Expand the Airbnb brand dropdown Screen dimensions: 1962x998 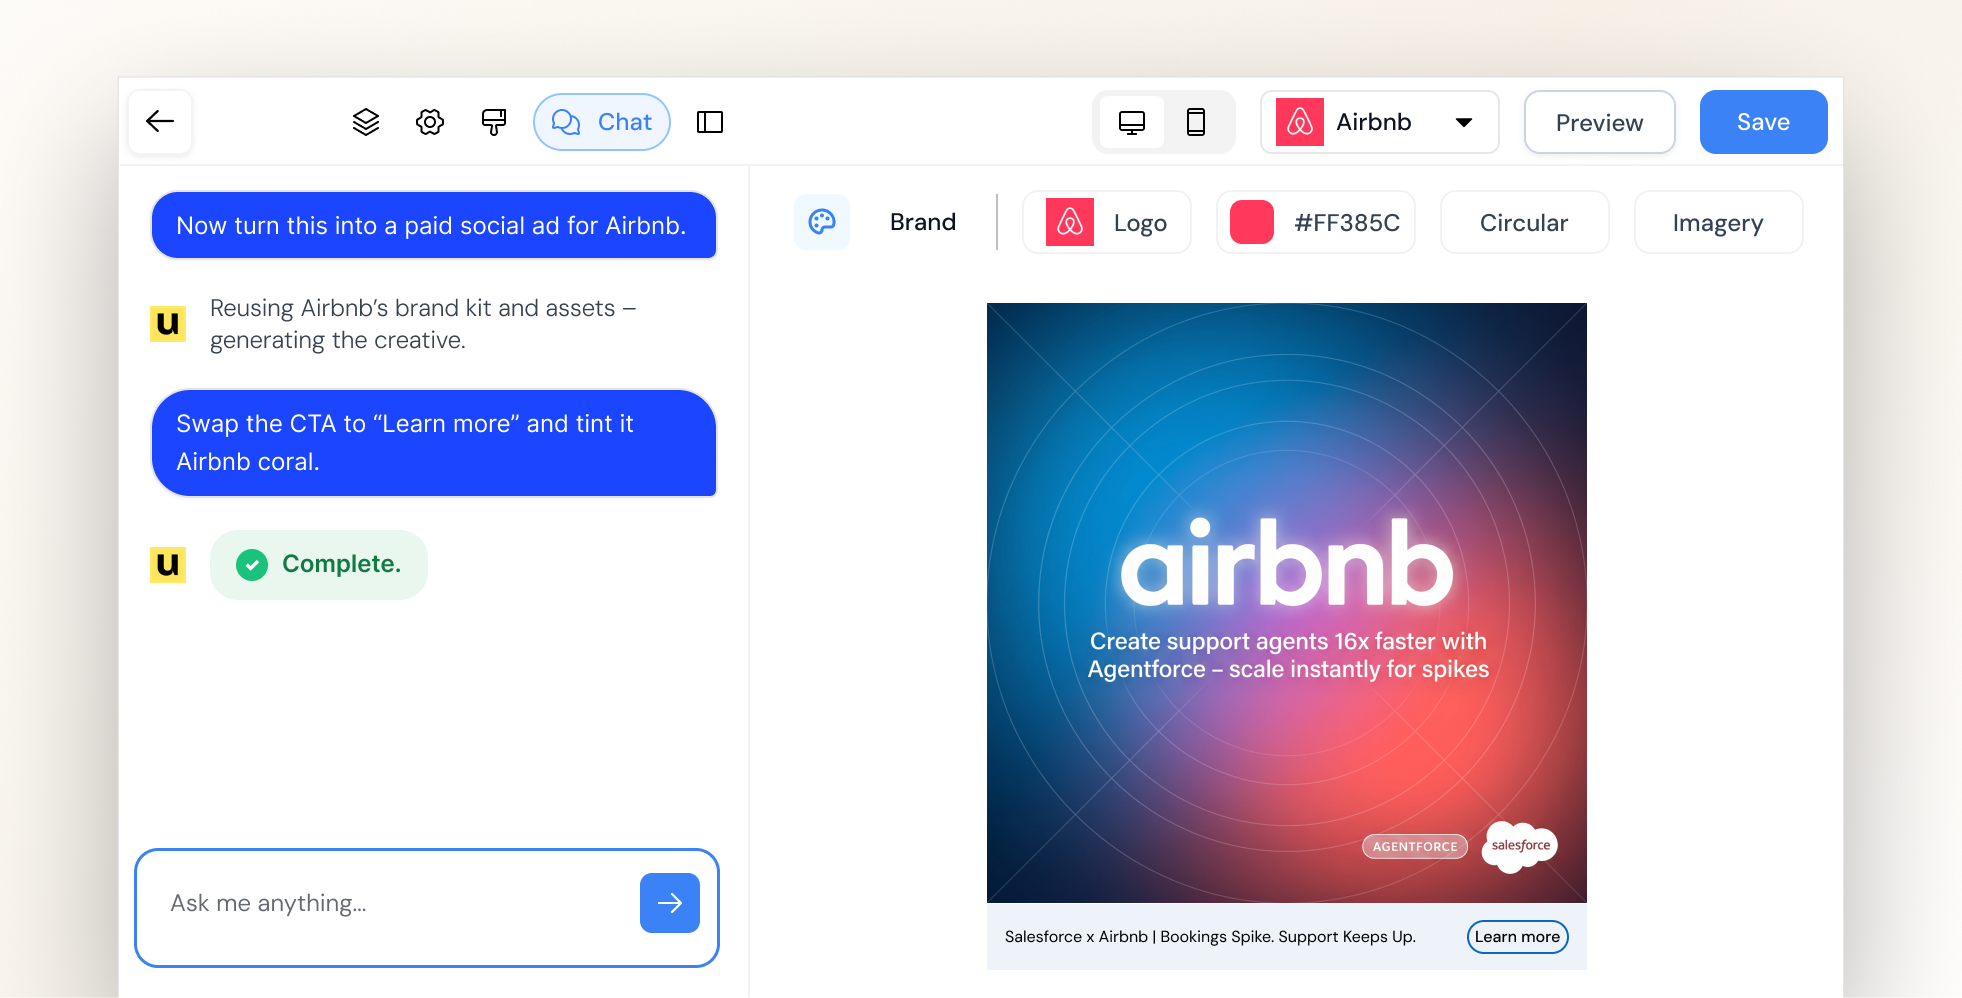click(x=1464, y=122)
